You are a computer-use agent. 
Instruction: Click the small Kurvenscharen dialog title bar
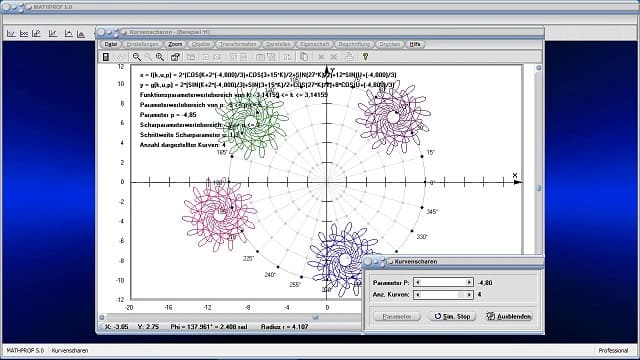pyautogui.click(x=453, y=262)
